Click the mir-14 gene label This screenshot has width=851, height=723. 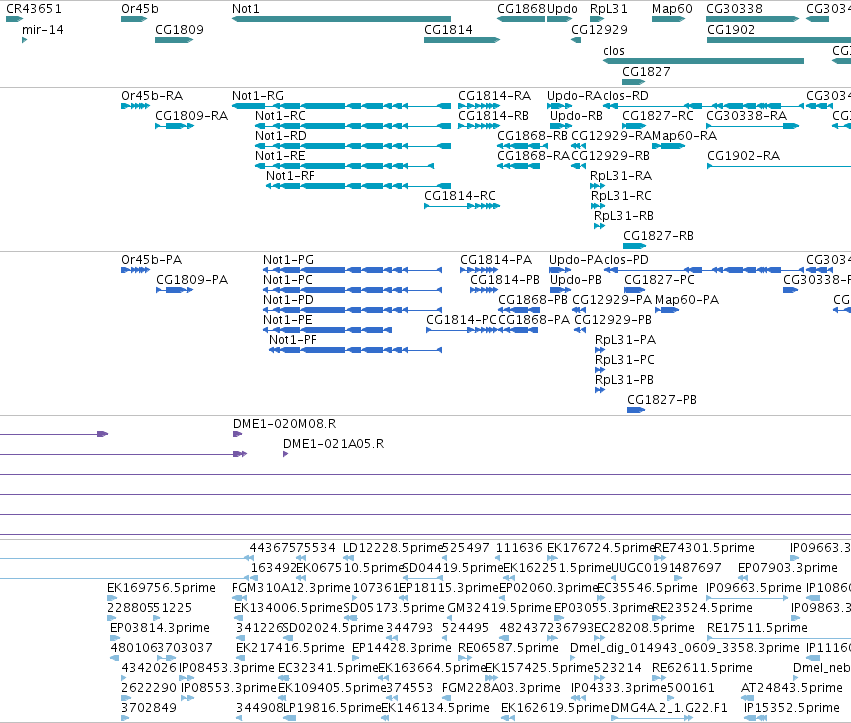click(43, 29)
